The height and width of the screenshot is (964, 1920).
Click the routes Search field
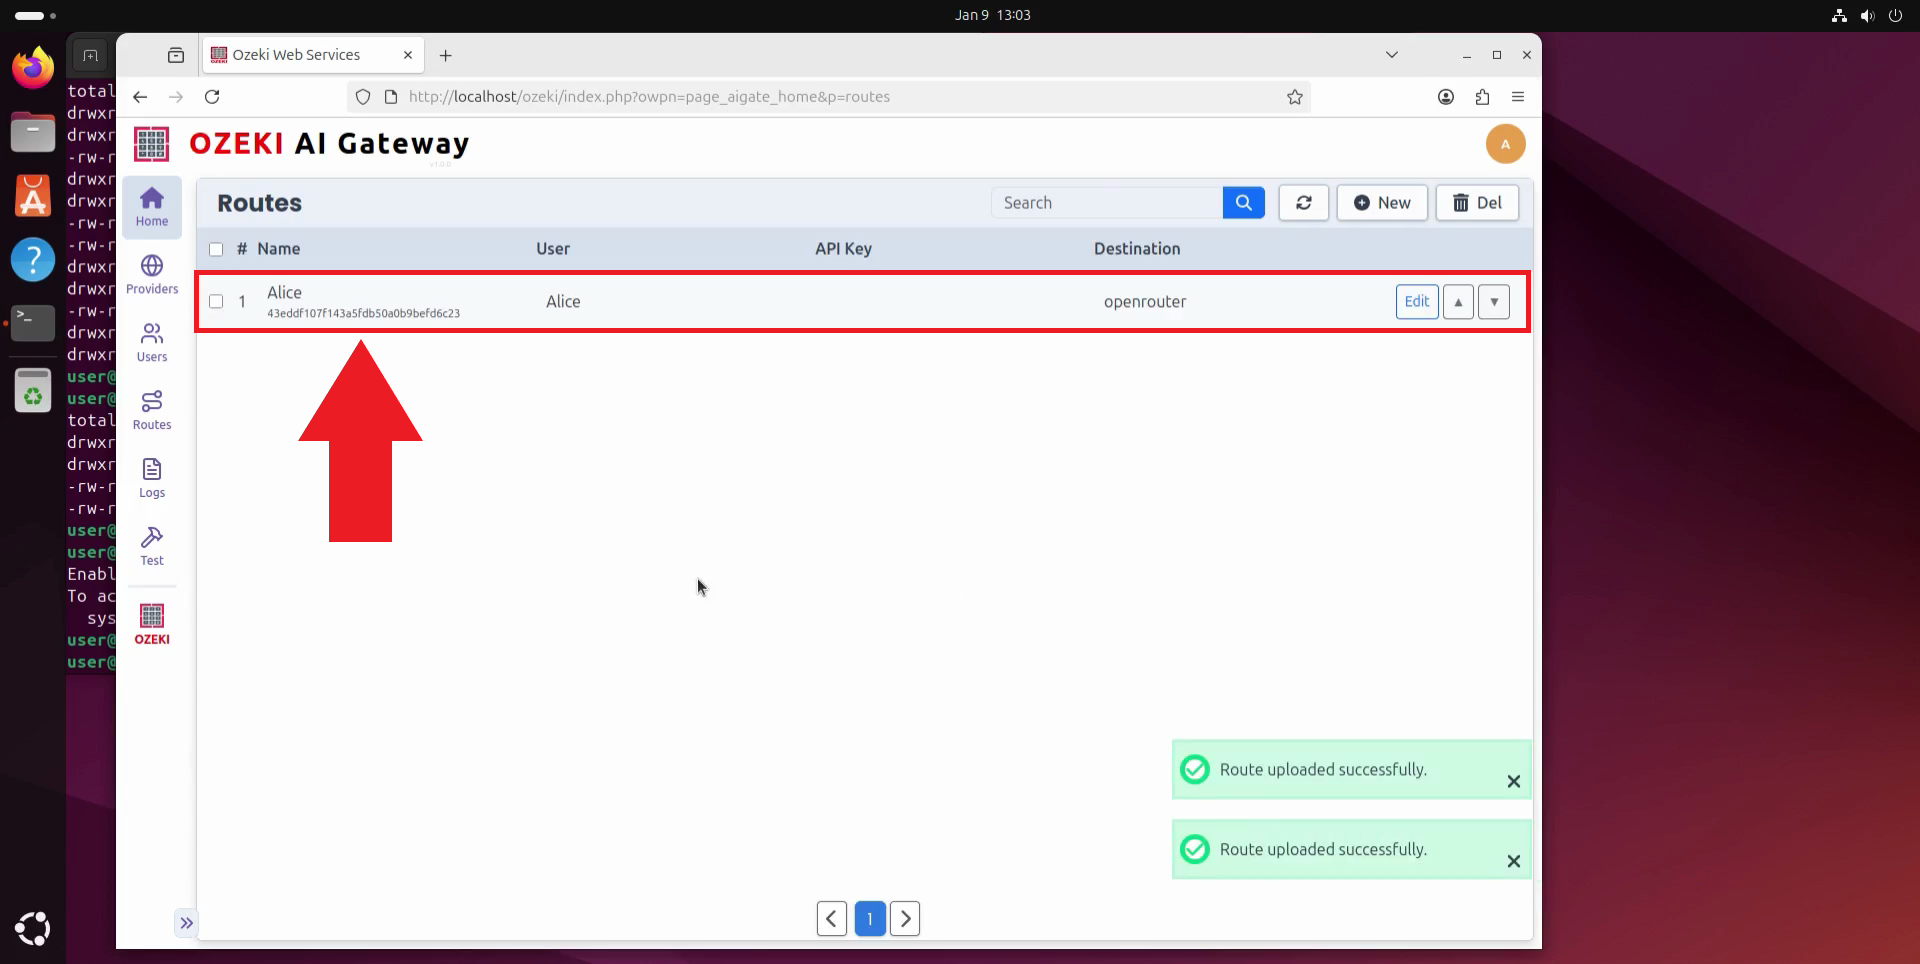tap(1107, 203)
